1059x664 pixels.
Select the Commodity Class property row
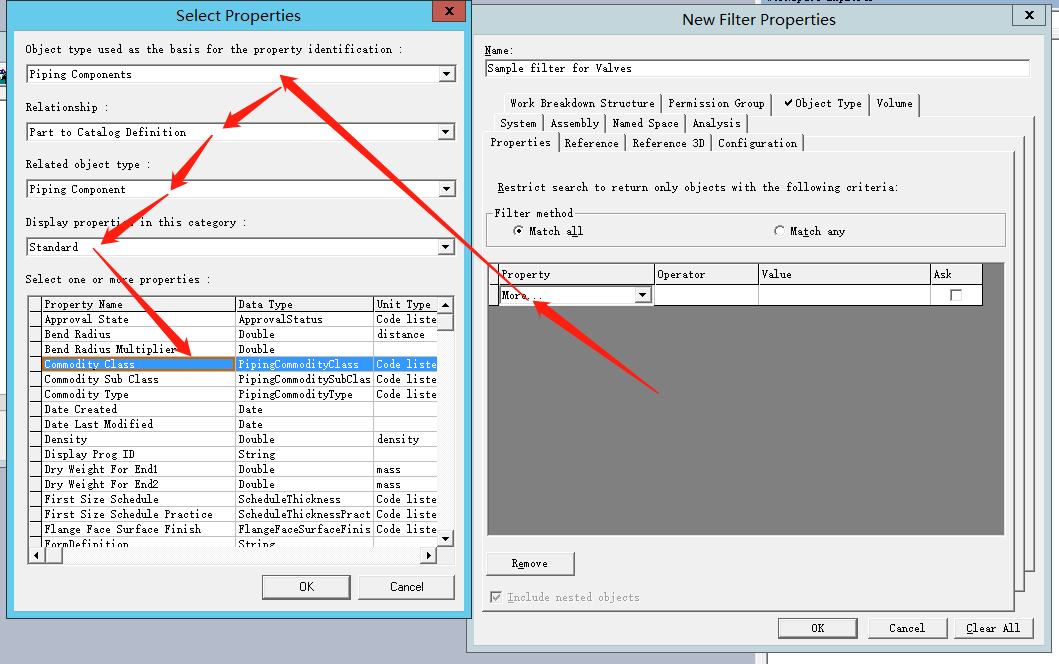(233, 364)
